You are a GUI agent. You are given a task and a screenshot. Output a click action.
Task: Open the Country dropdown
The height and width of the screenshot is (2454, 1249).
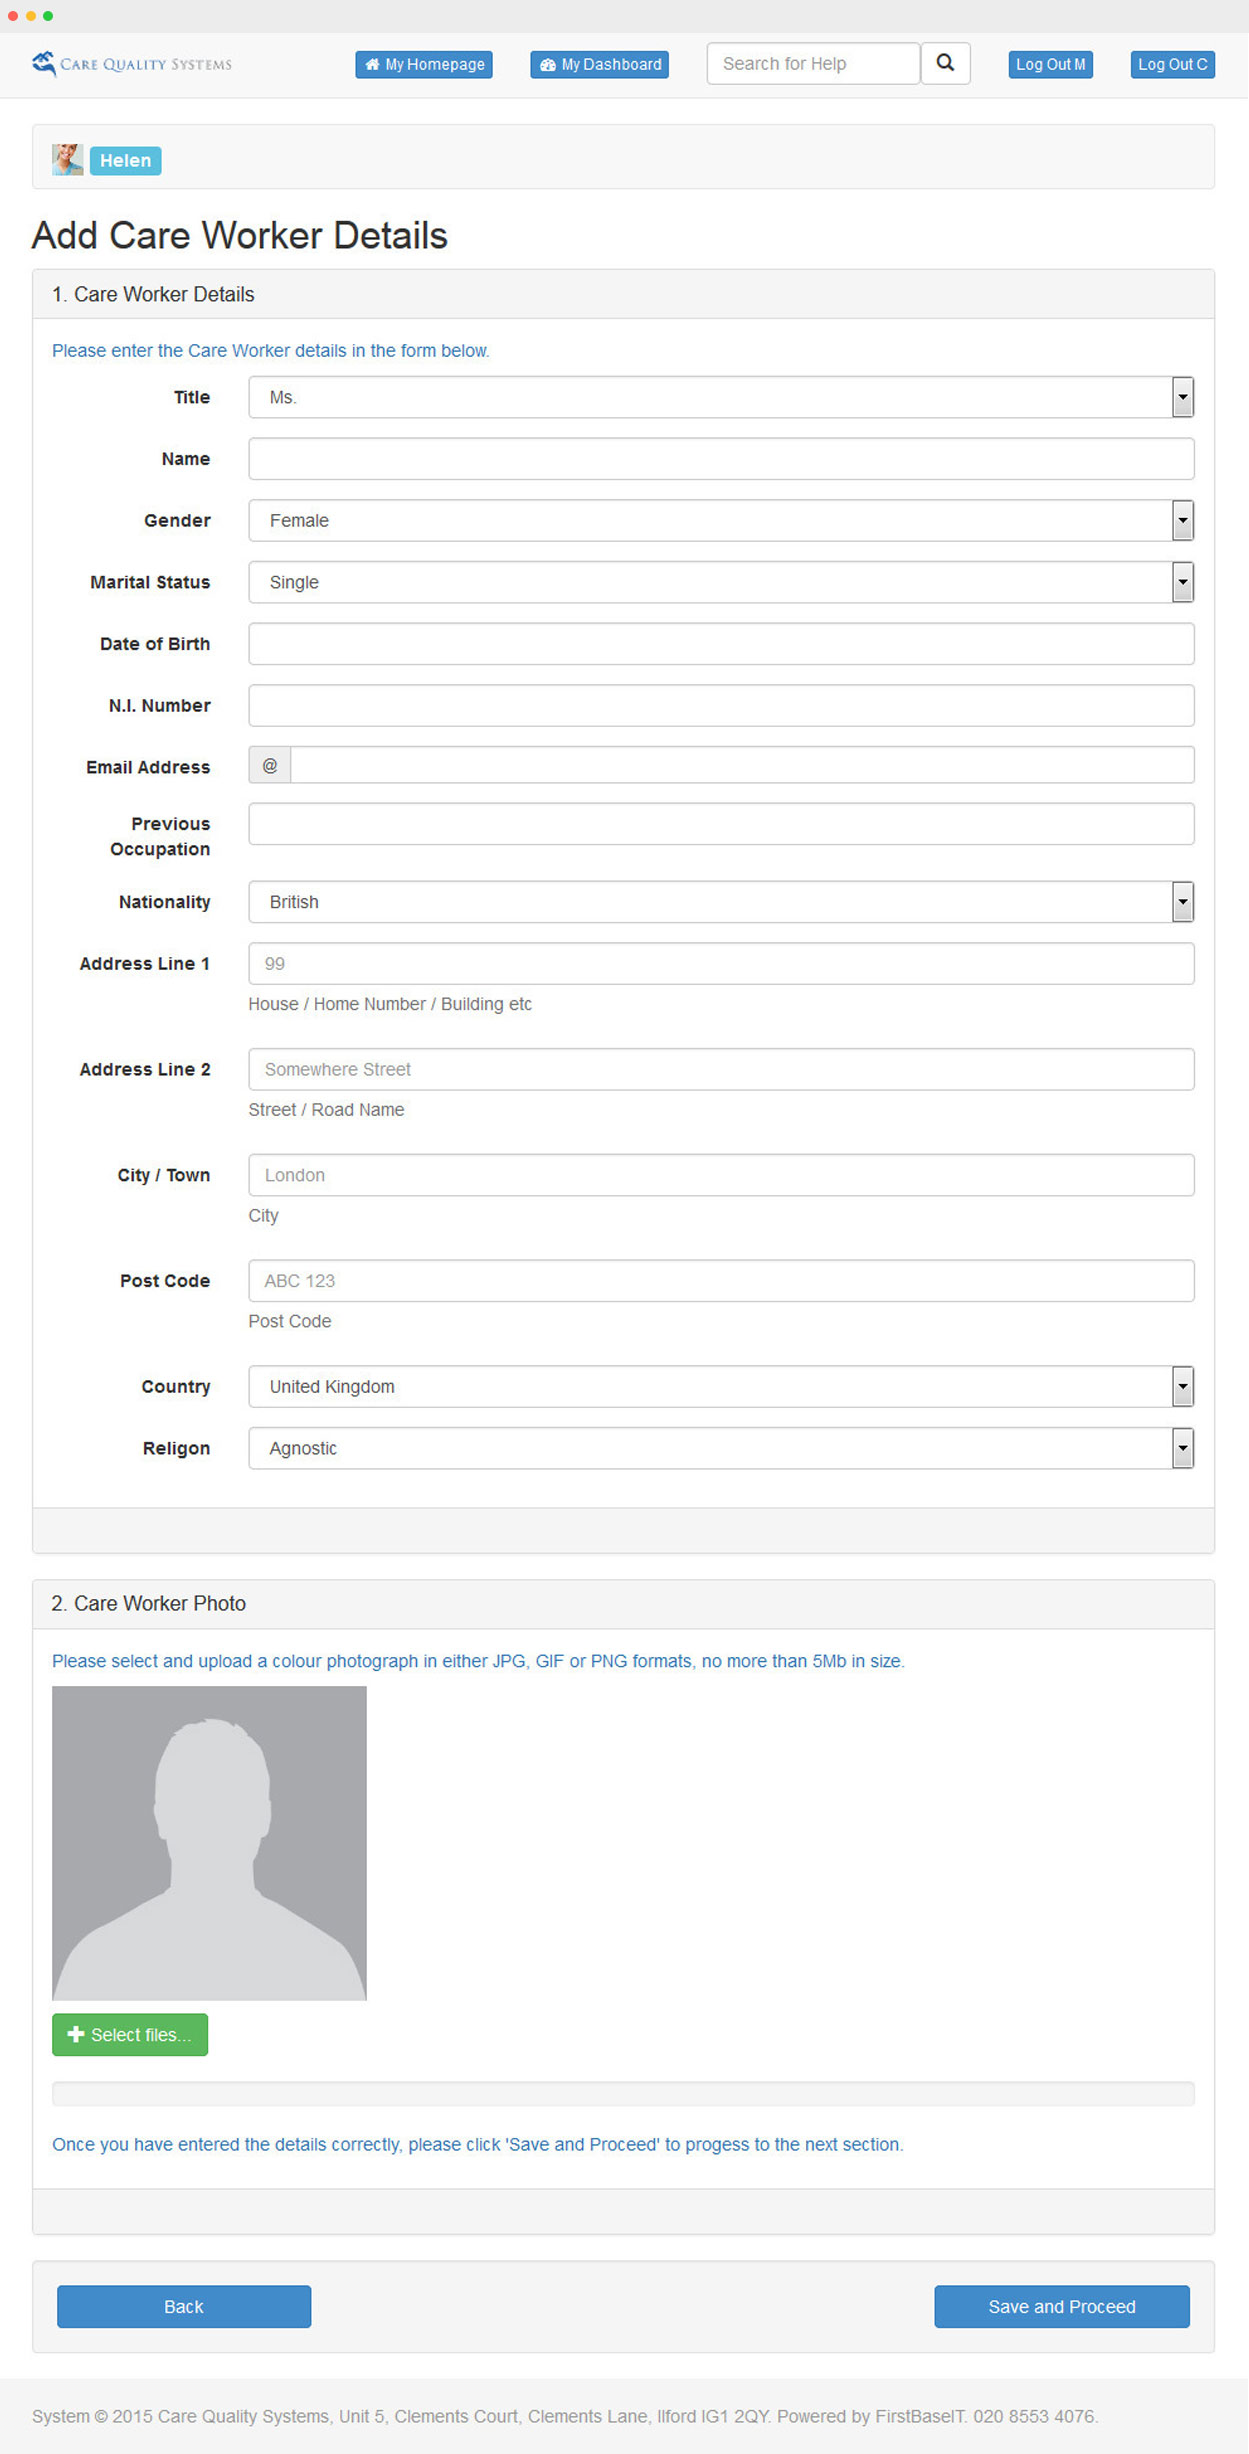(x=720, y=1387)
